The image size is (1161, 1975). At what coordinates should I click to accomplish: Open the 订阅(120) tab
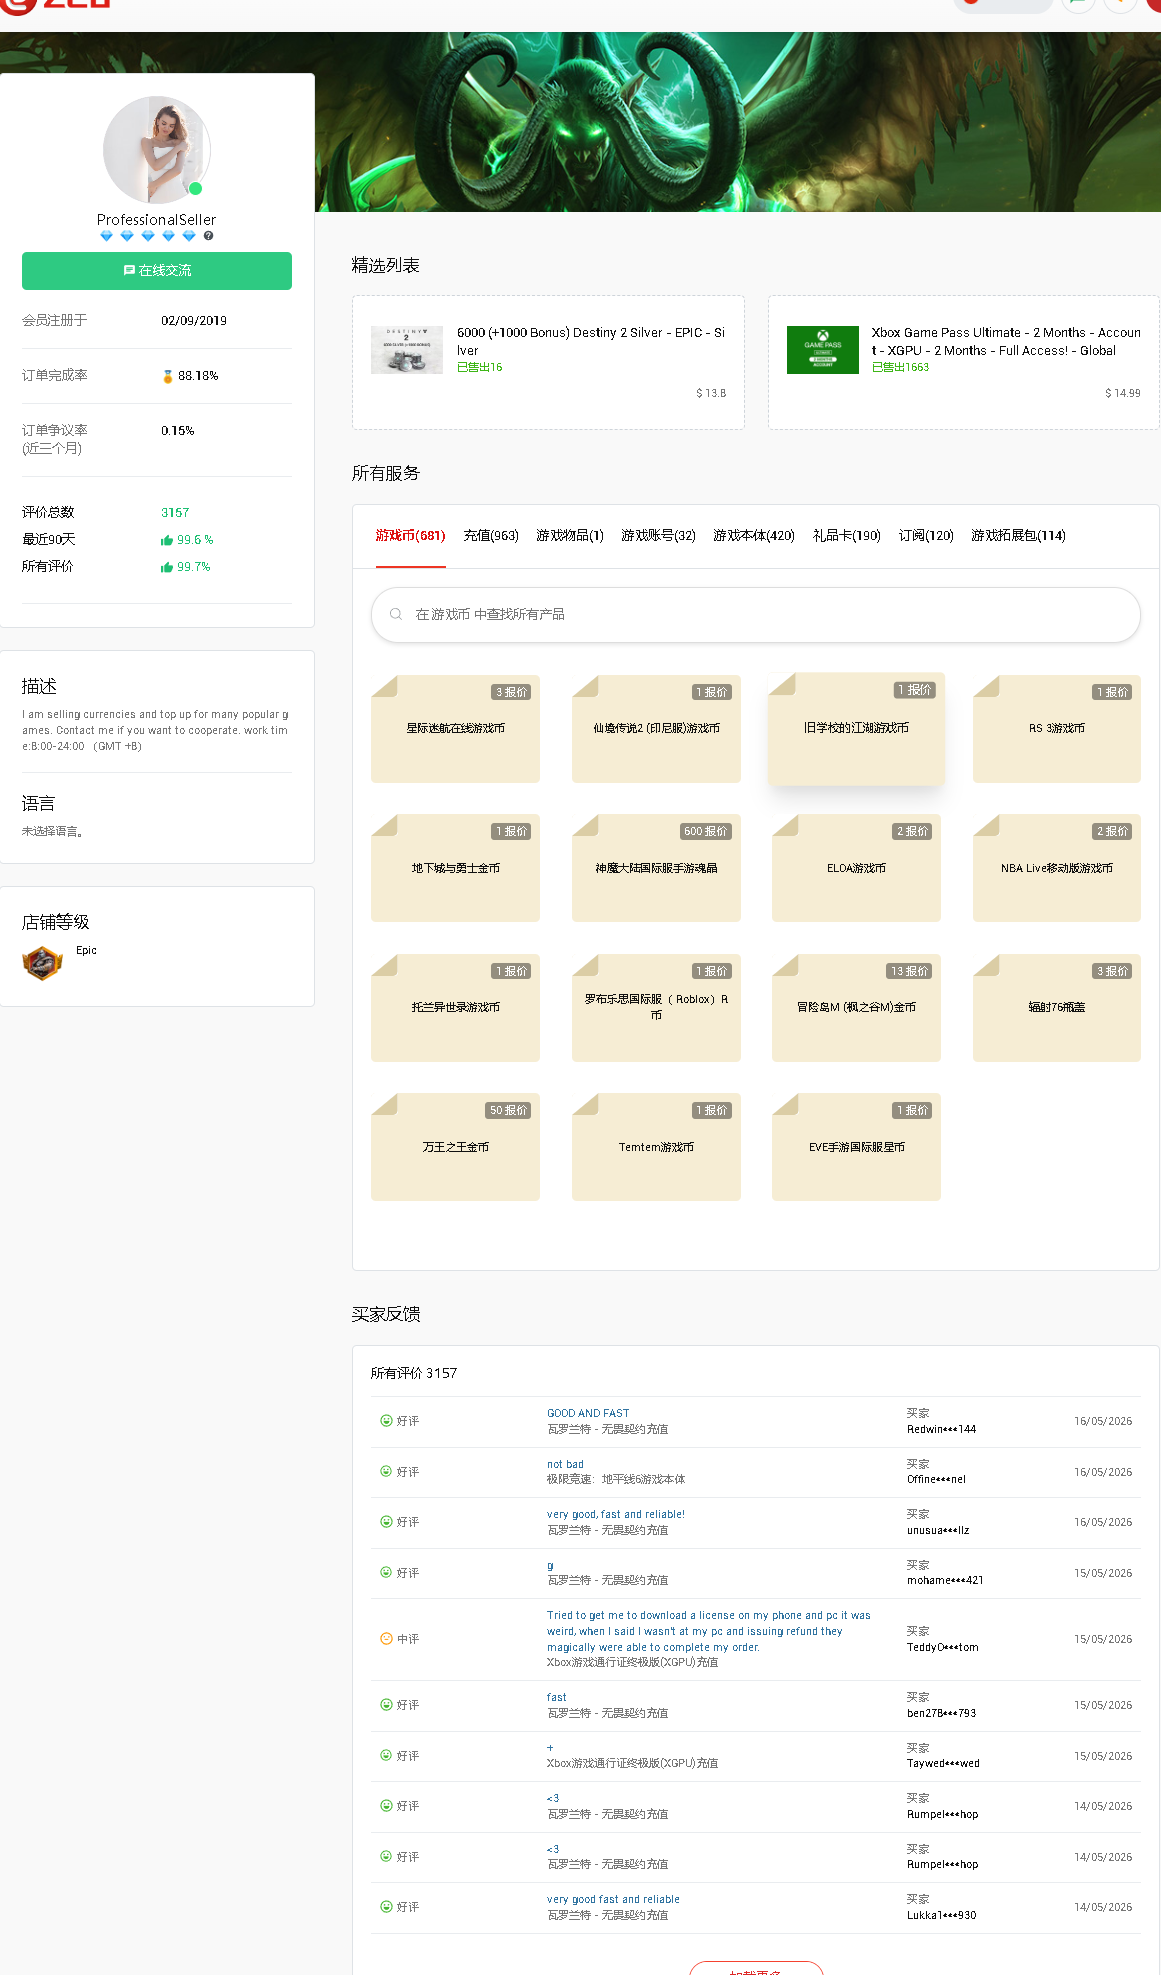[x=926, y=536]
